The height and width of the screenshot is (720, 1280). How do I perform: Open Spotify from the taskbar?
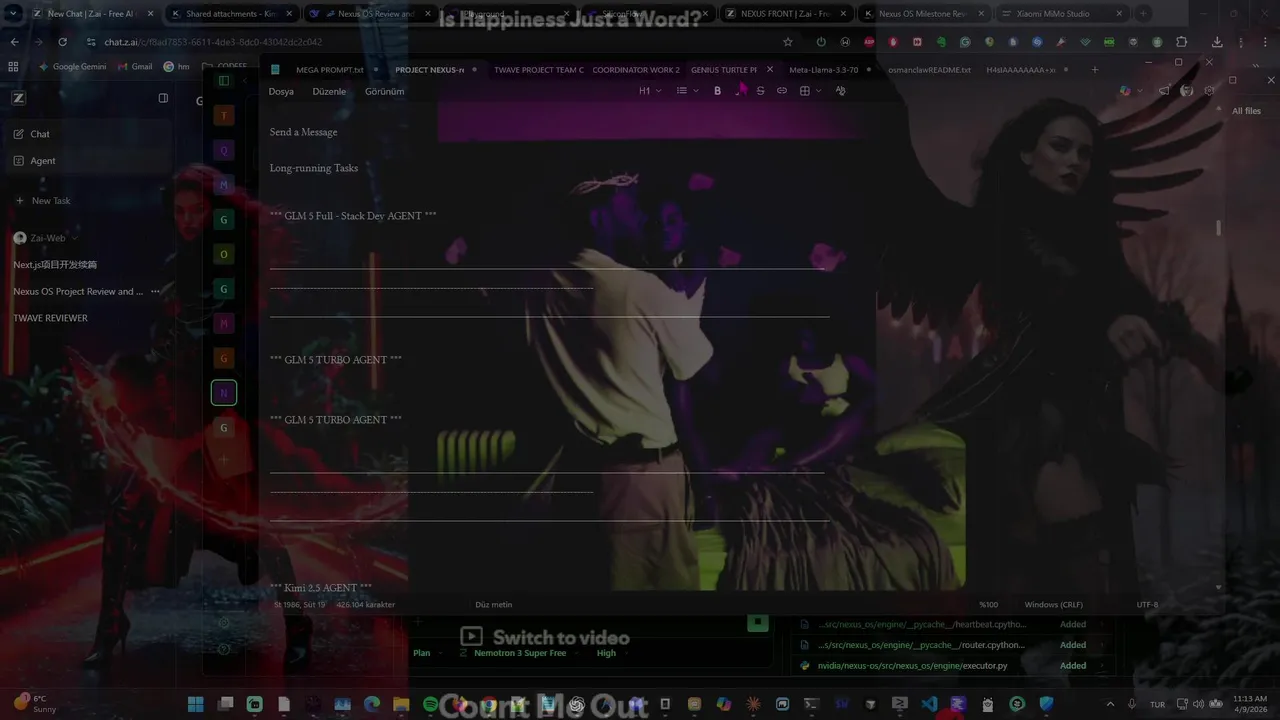[430, 704]
